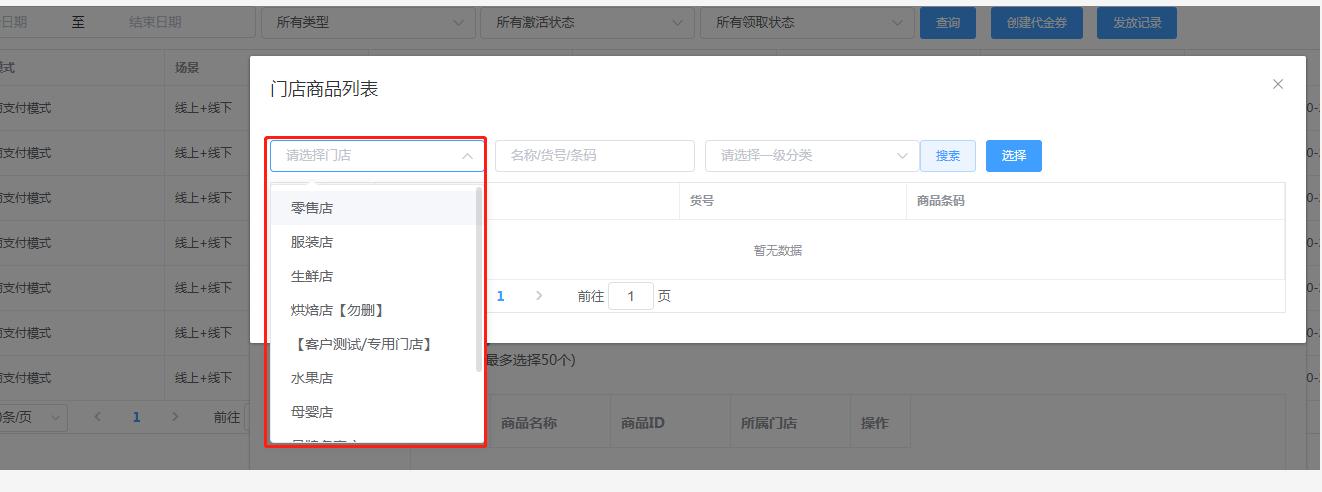Pick 烘焙店【勿删】 option
This screenshot has height=492, width=1322.
tap(377, 310)
